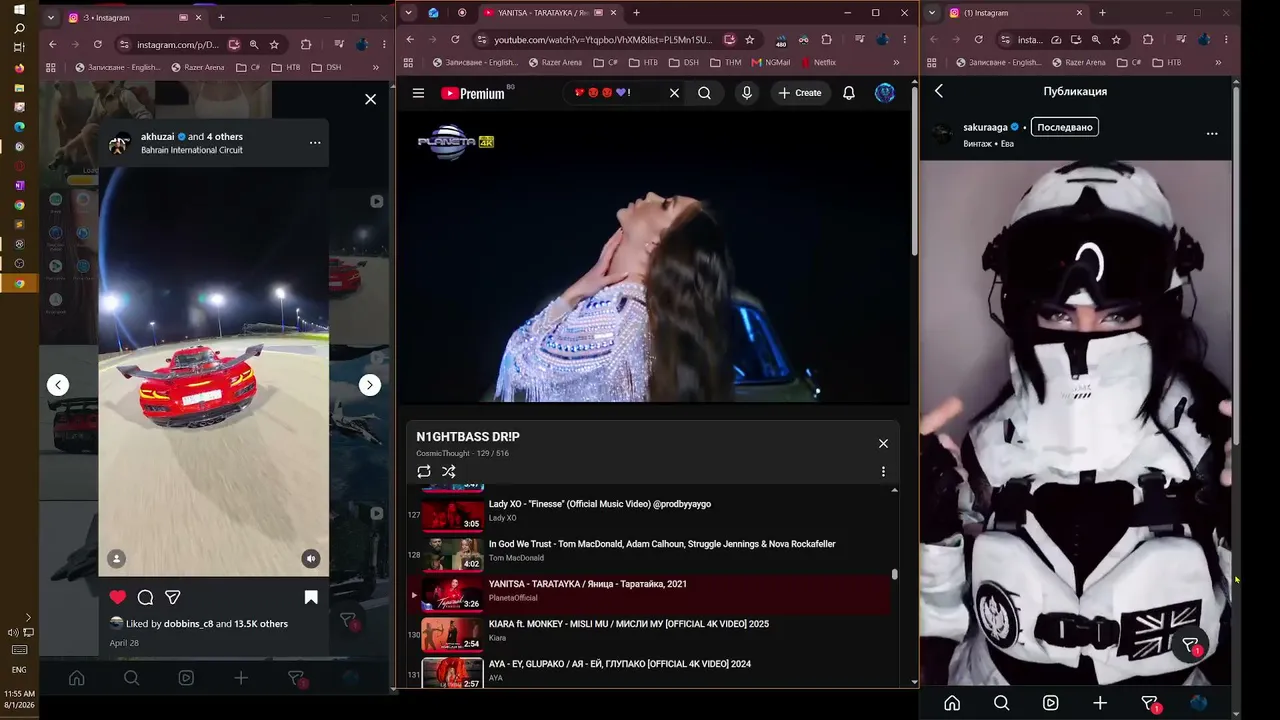Click the YouTube search magnifier button

pyautogui.click(x=705, y=93)
